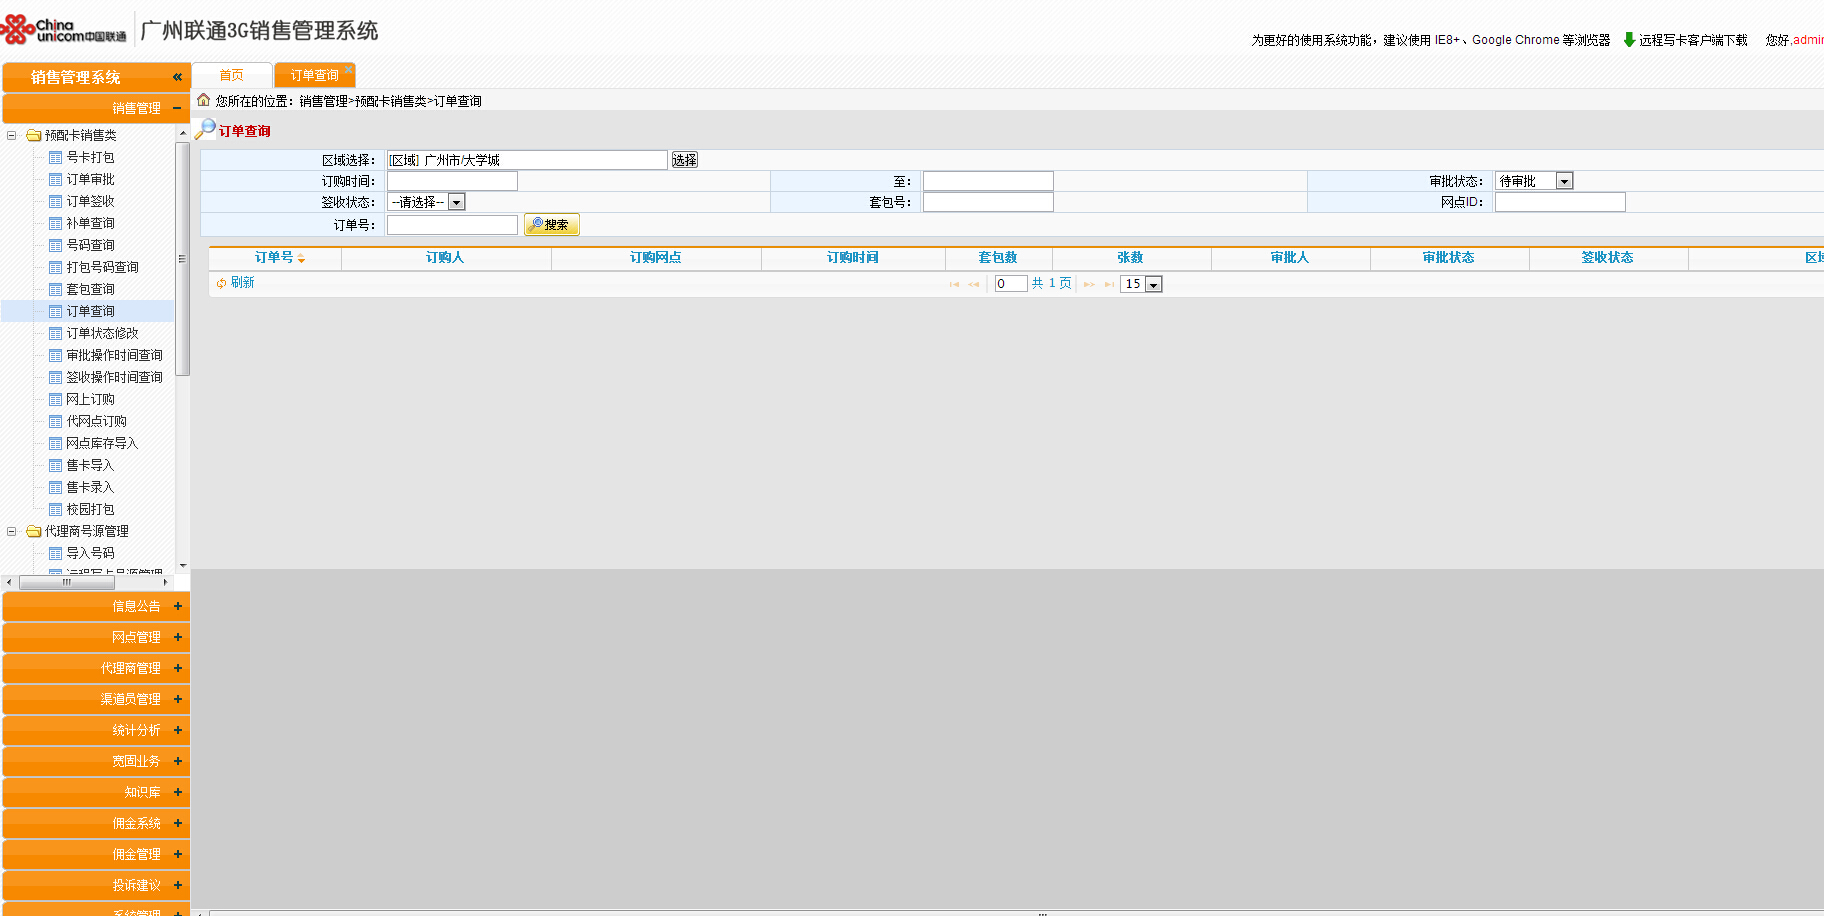Click the 套包查询 page icon
The width and height of the screenshot is (1824, 916).
(56, 289)
